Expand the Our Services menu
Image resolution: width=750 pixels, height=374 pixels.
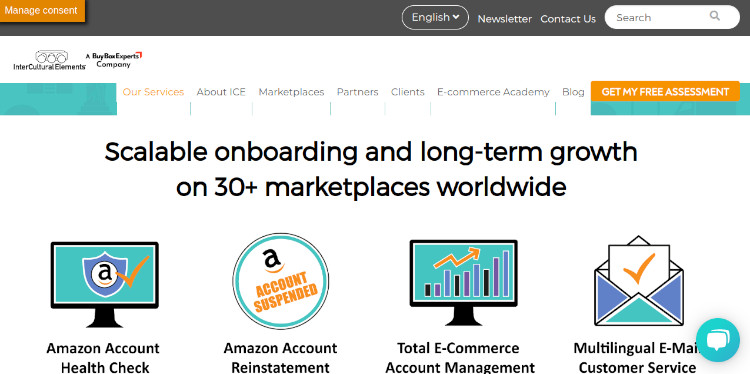point(153,92)
